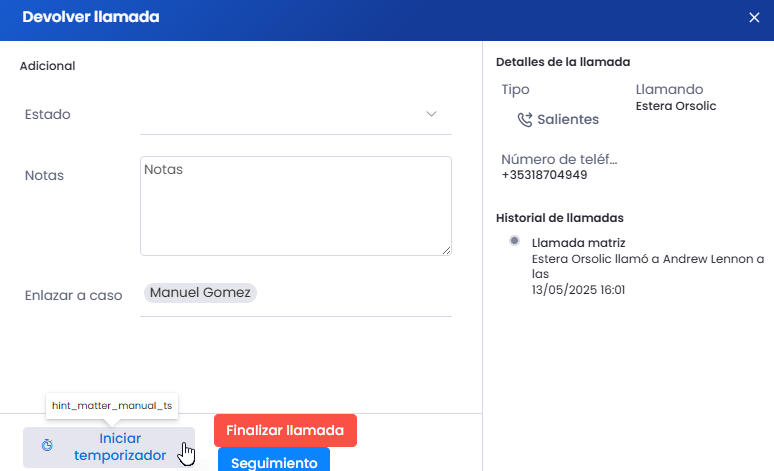Click the Notas textarea resize handle

pyautogui.click(x=446, y=250)
